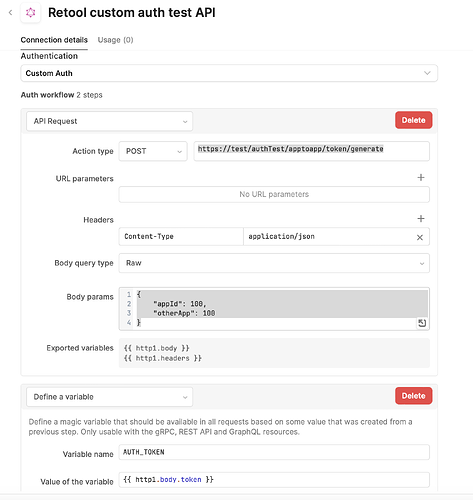This screenshot has height=500, width=473.
Task: Click the application/json header value field
Action: tap(328, 237)
